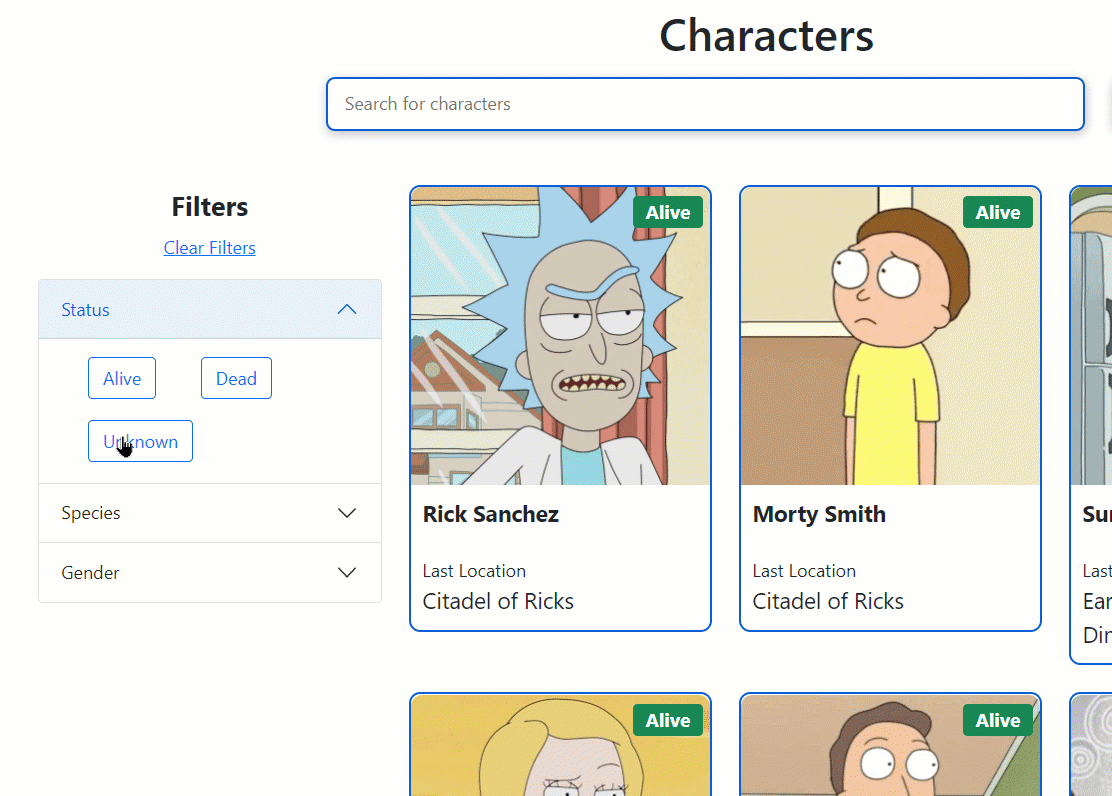Screen dimensions: 1112x796
Task: Open the brown-haired character card below Morty Smith
Action: click(x=890, y=745)
